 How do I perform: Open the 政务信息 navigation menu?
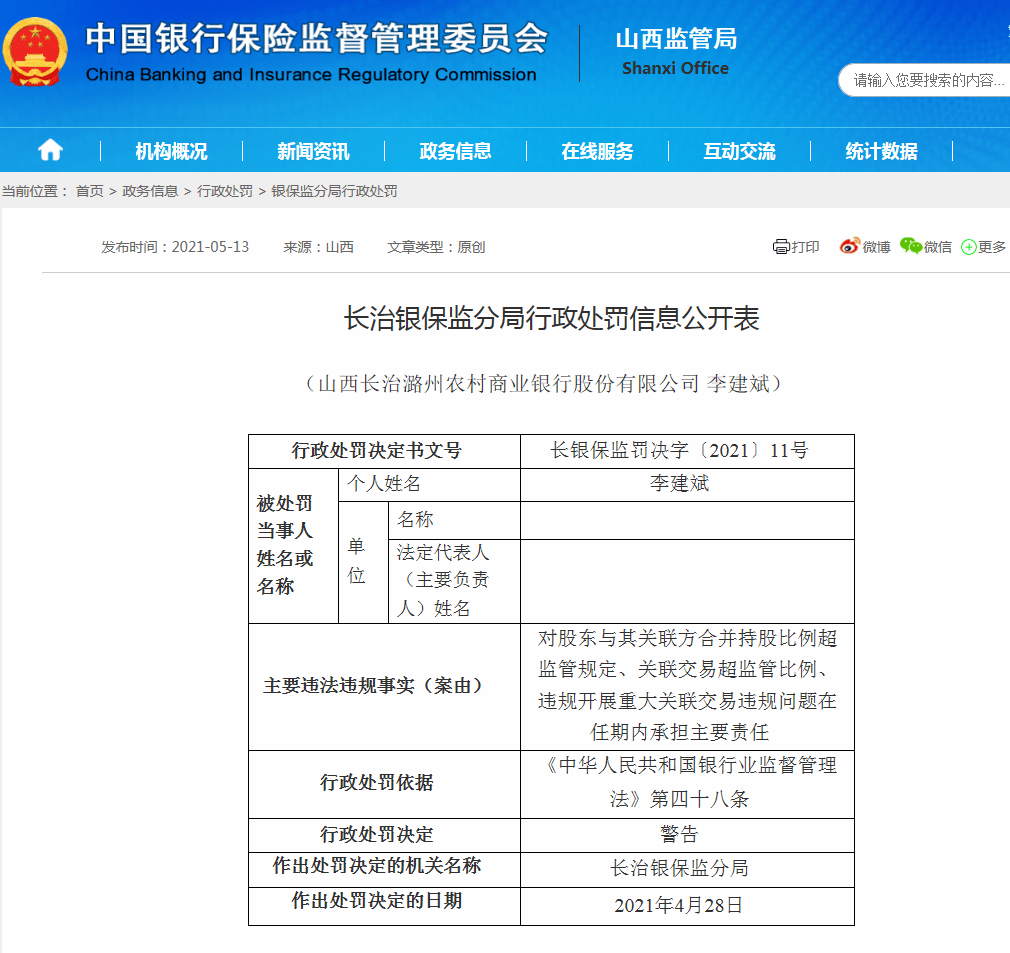pos(456,150)
